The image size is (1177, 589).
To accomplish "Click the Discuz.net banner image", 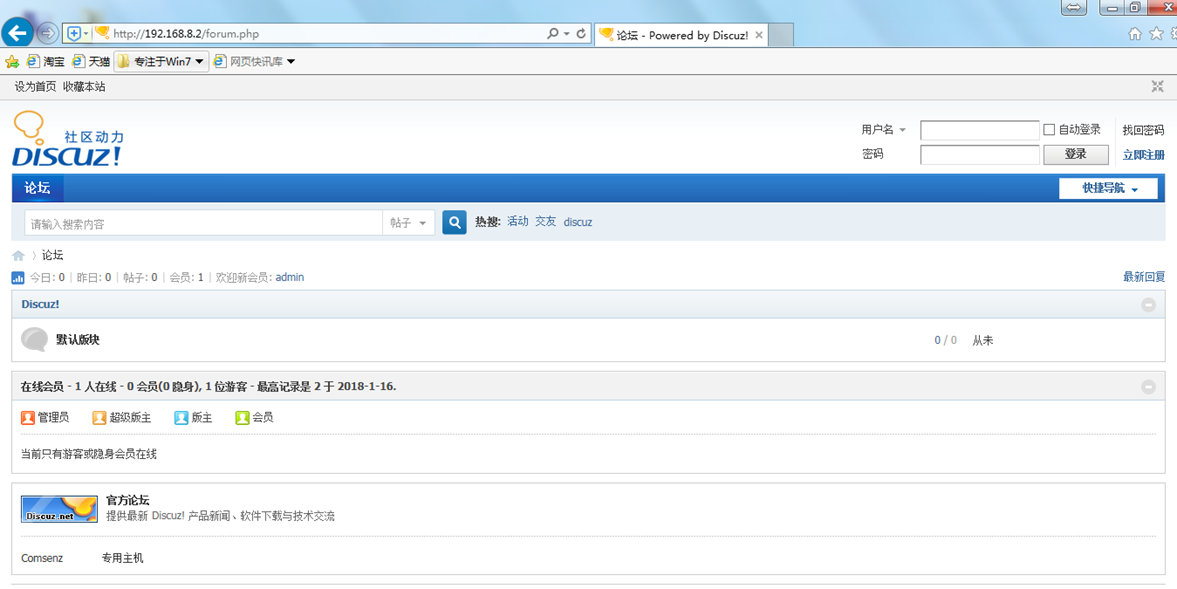I will (x=59, y=509).
